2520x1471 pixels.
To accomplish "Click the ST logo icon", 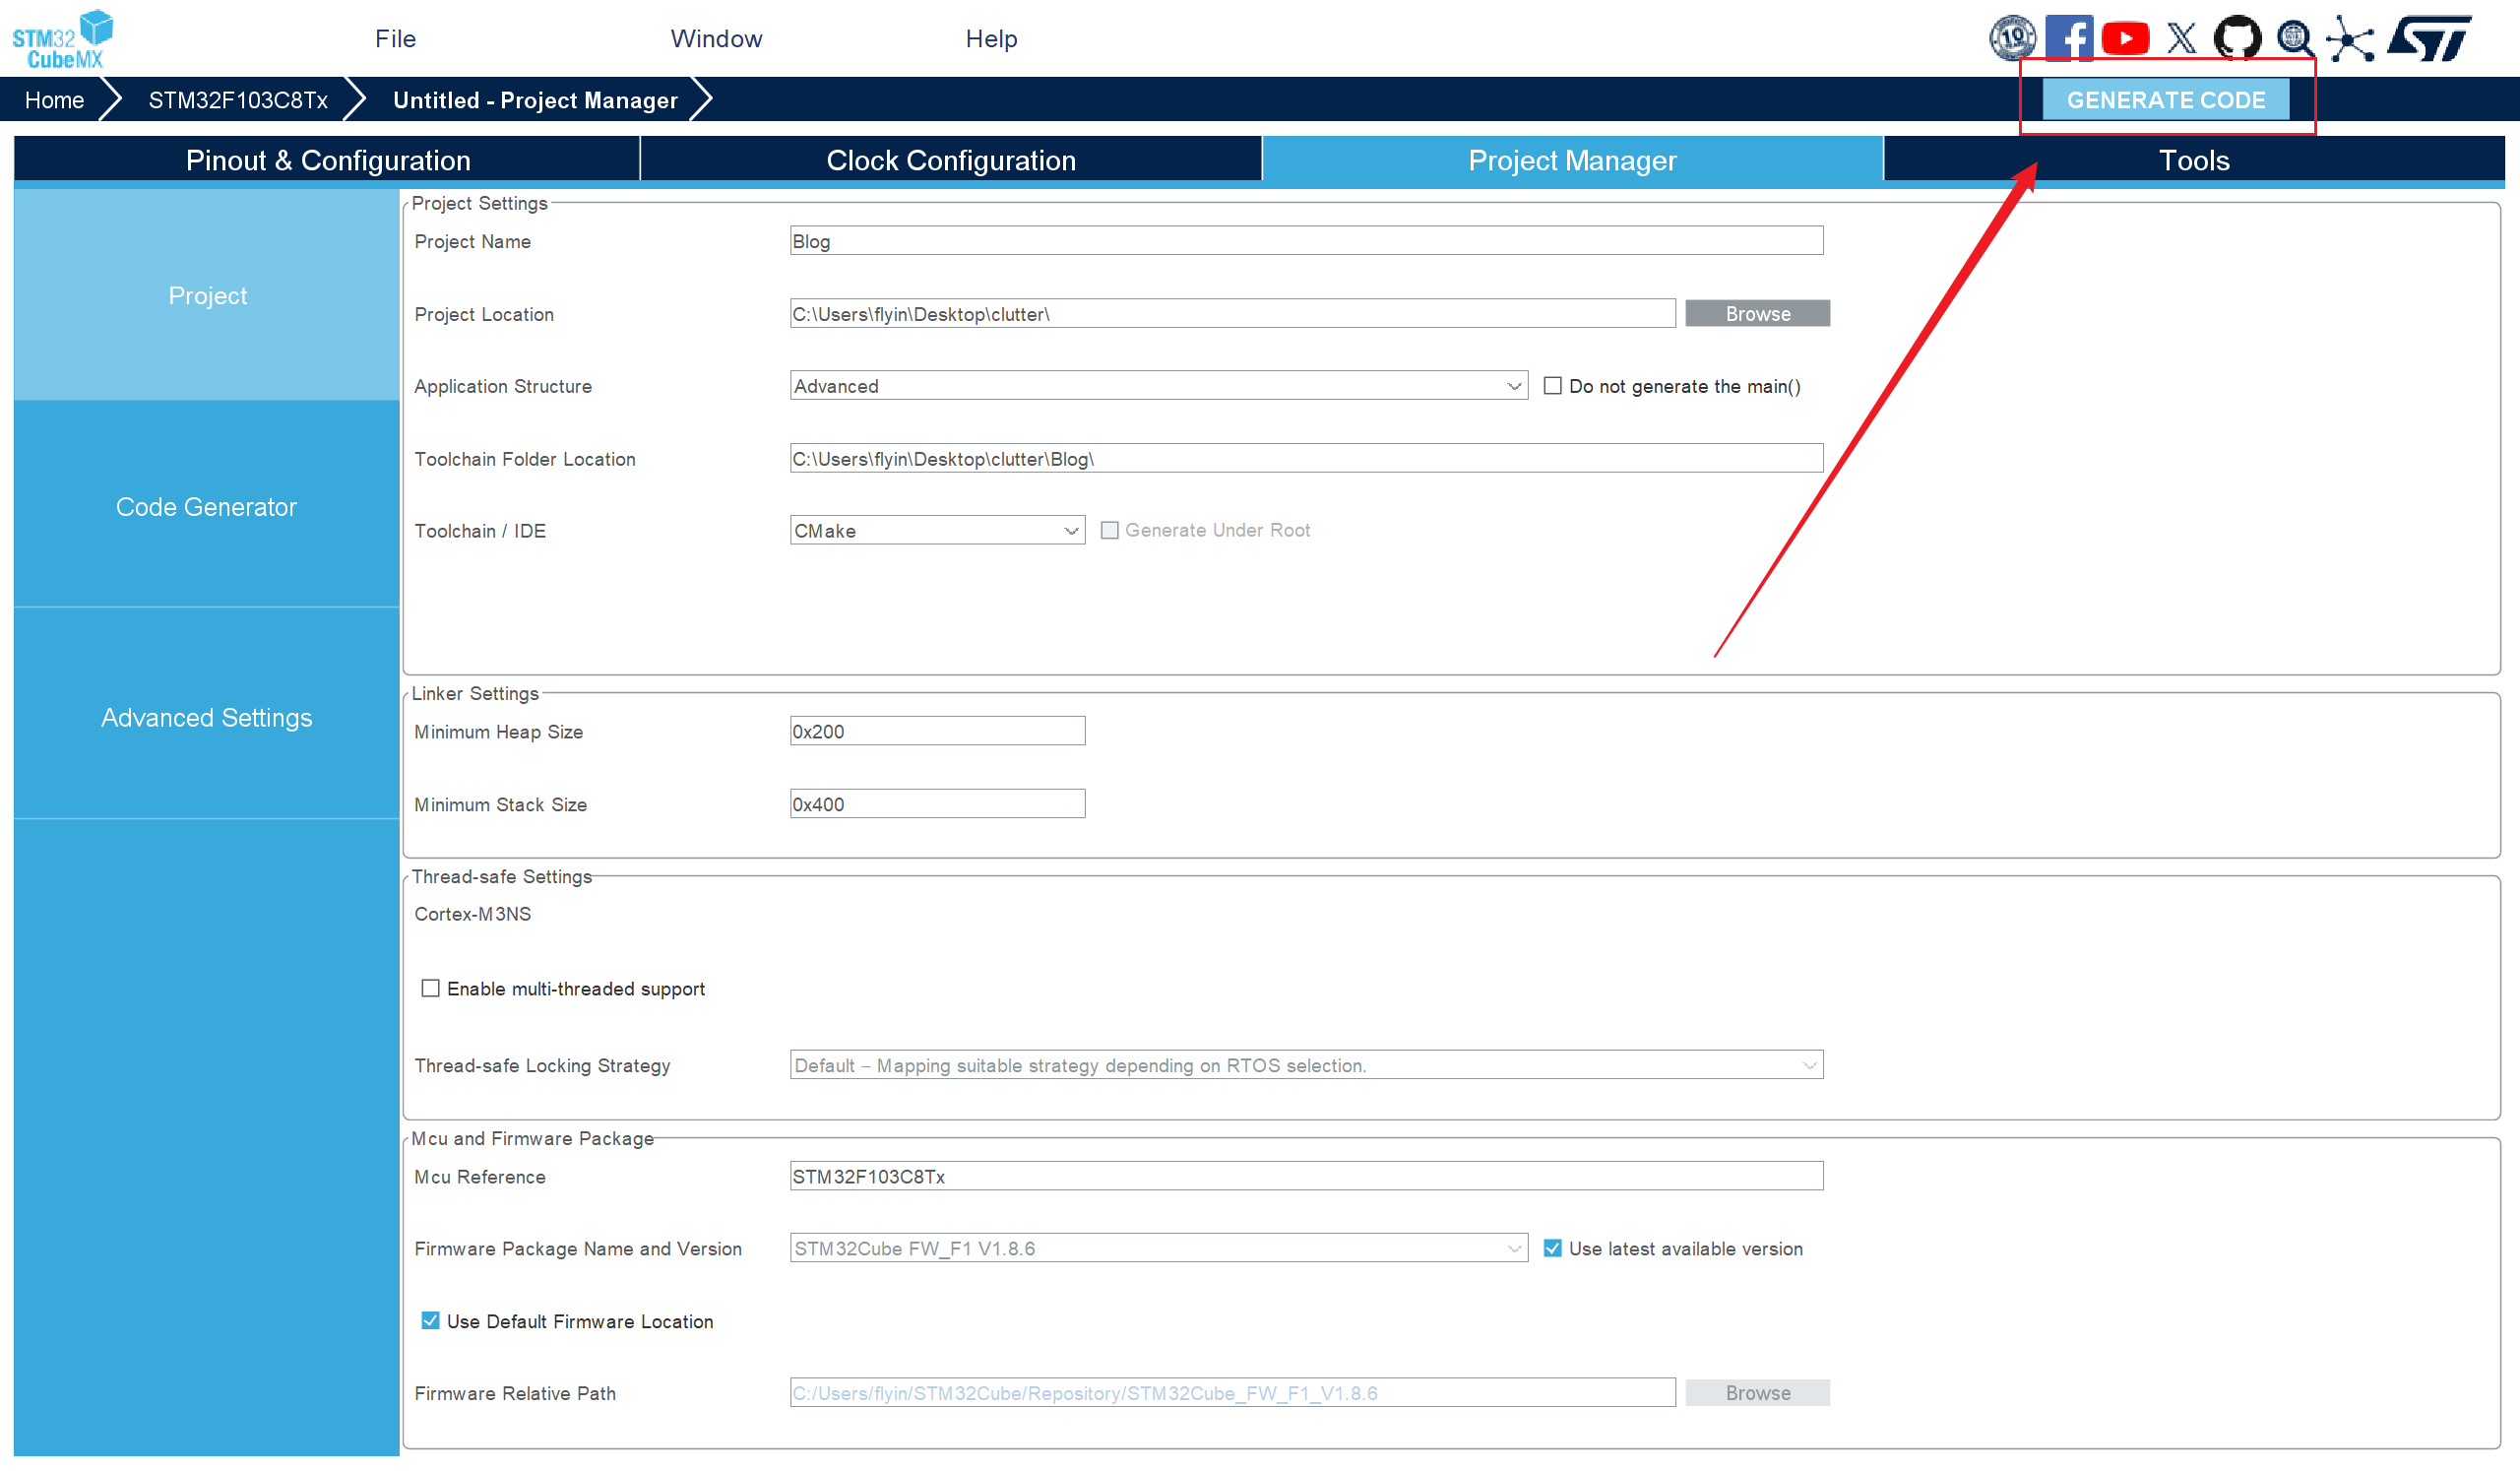I will pos(2430,38).
